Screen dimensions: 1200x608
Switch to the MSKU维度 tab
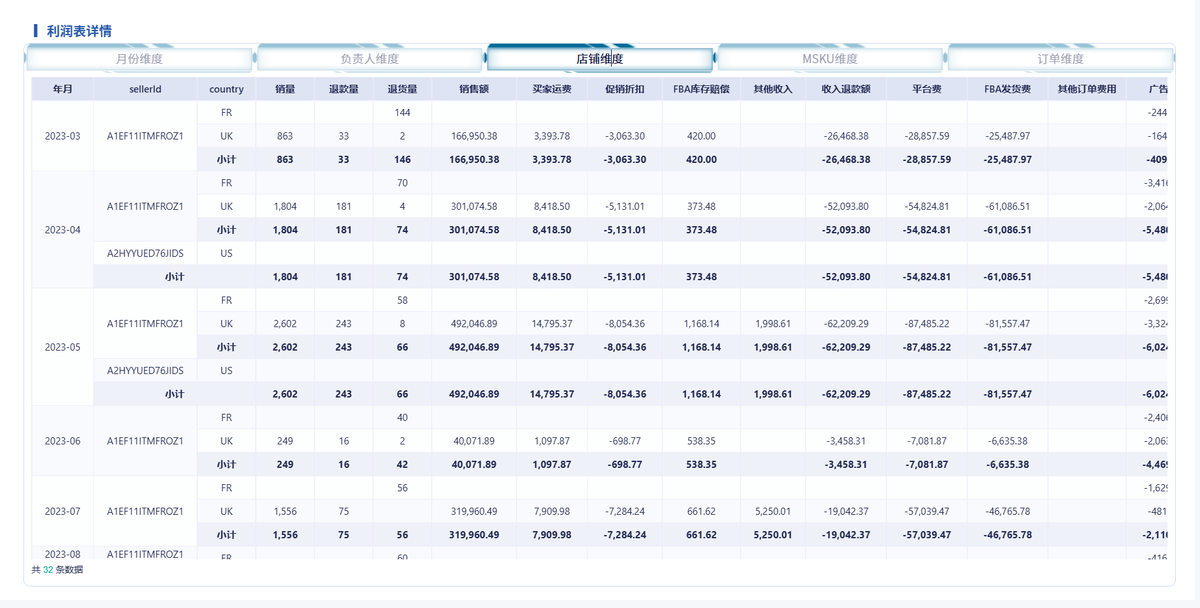click(830, 59)
